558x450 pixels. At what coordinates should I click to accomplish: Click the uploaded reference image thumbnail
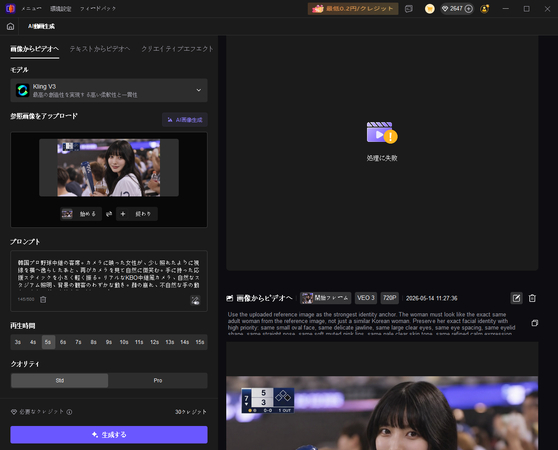(109, 168)
